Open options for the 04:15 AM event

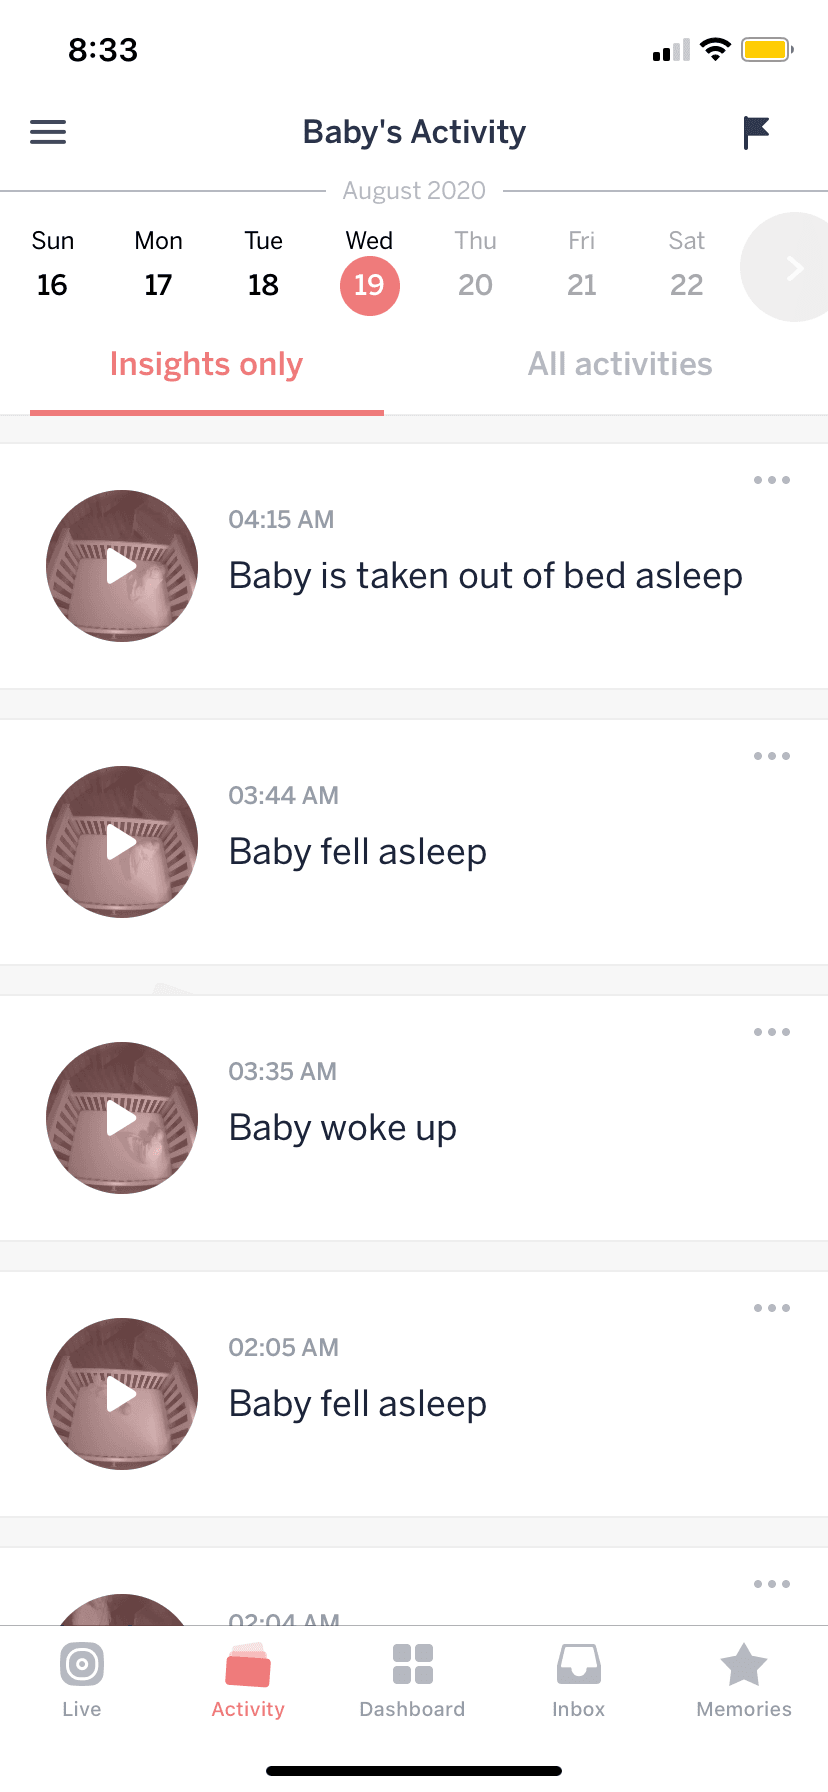[x=771, y=479]
